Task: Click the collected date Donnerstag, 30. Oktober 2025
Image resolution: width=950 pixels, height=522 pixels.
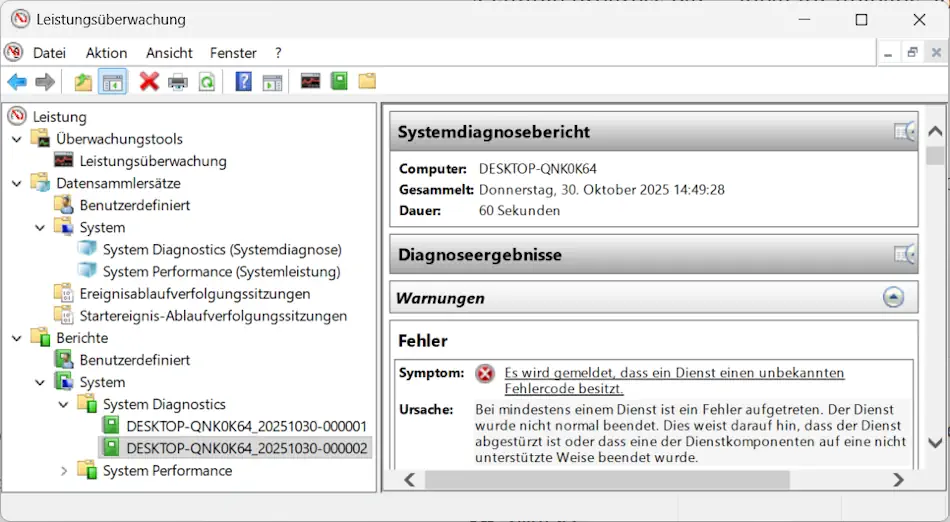Action: point(574,190)
